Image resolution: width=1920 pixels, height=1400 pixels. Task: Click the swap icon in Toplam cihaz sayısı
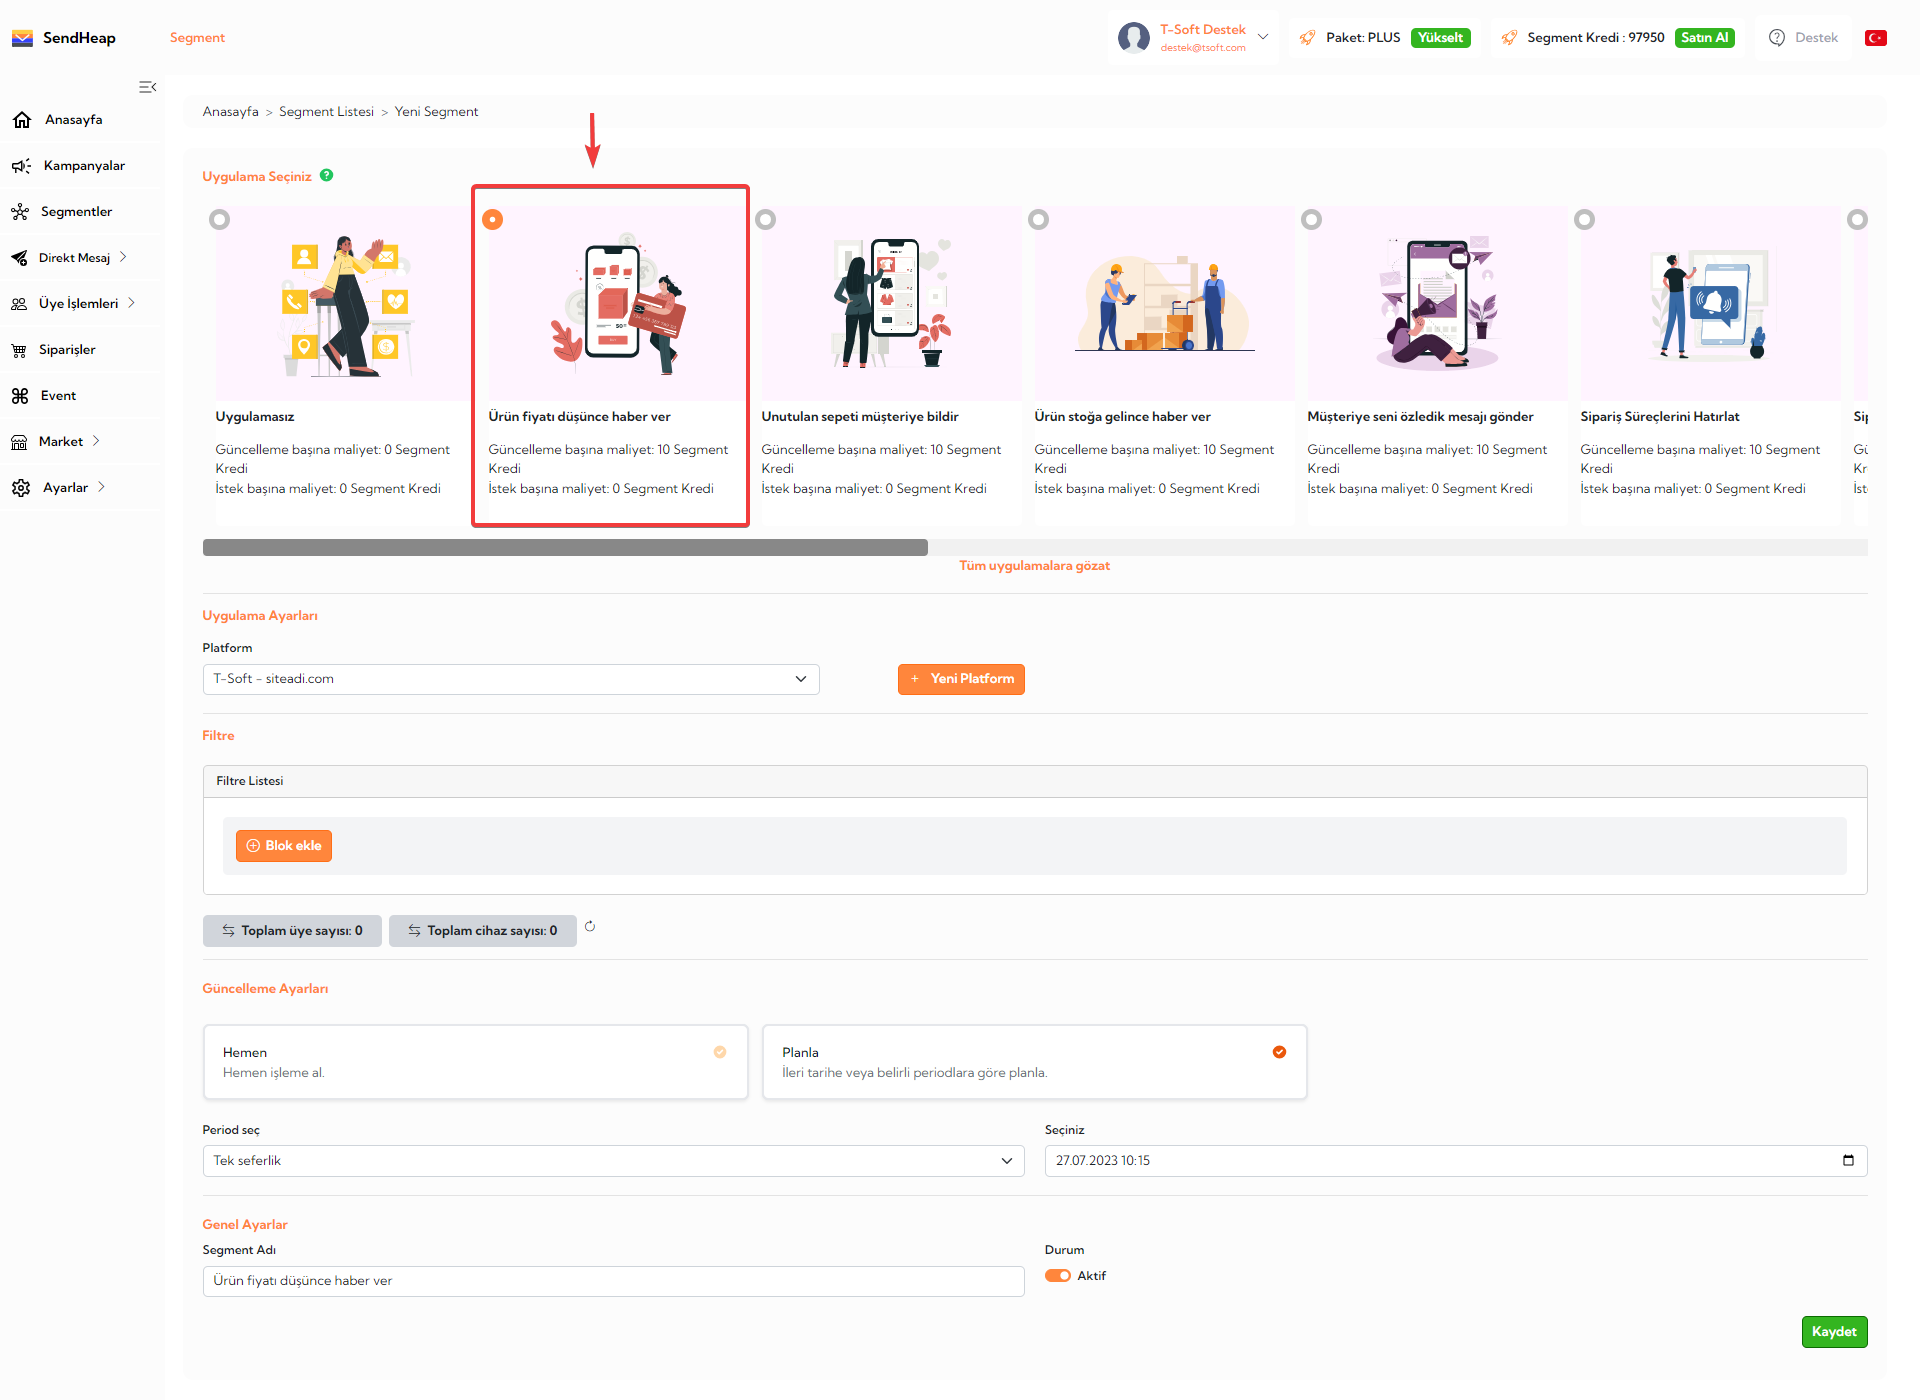coord(414,931)
